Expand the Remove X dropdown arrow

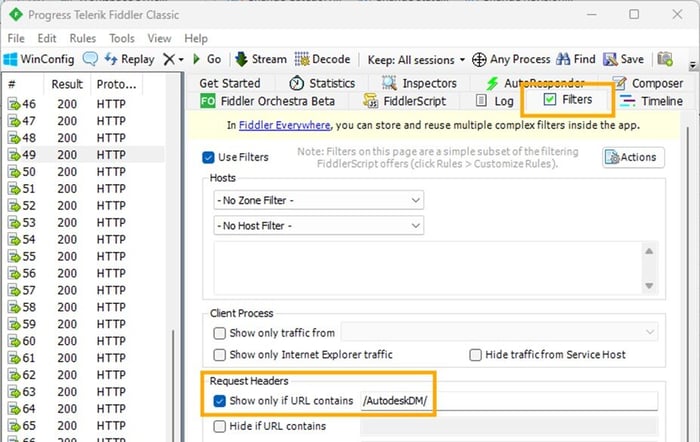coord(181,59)
